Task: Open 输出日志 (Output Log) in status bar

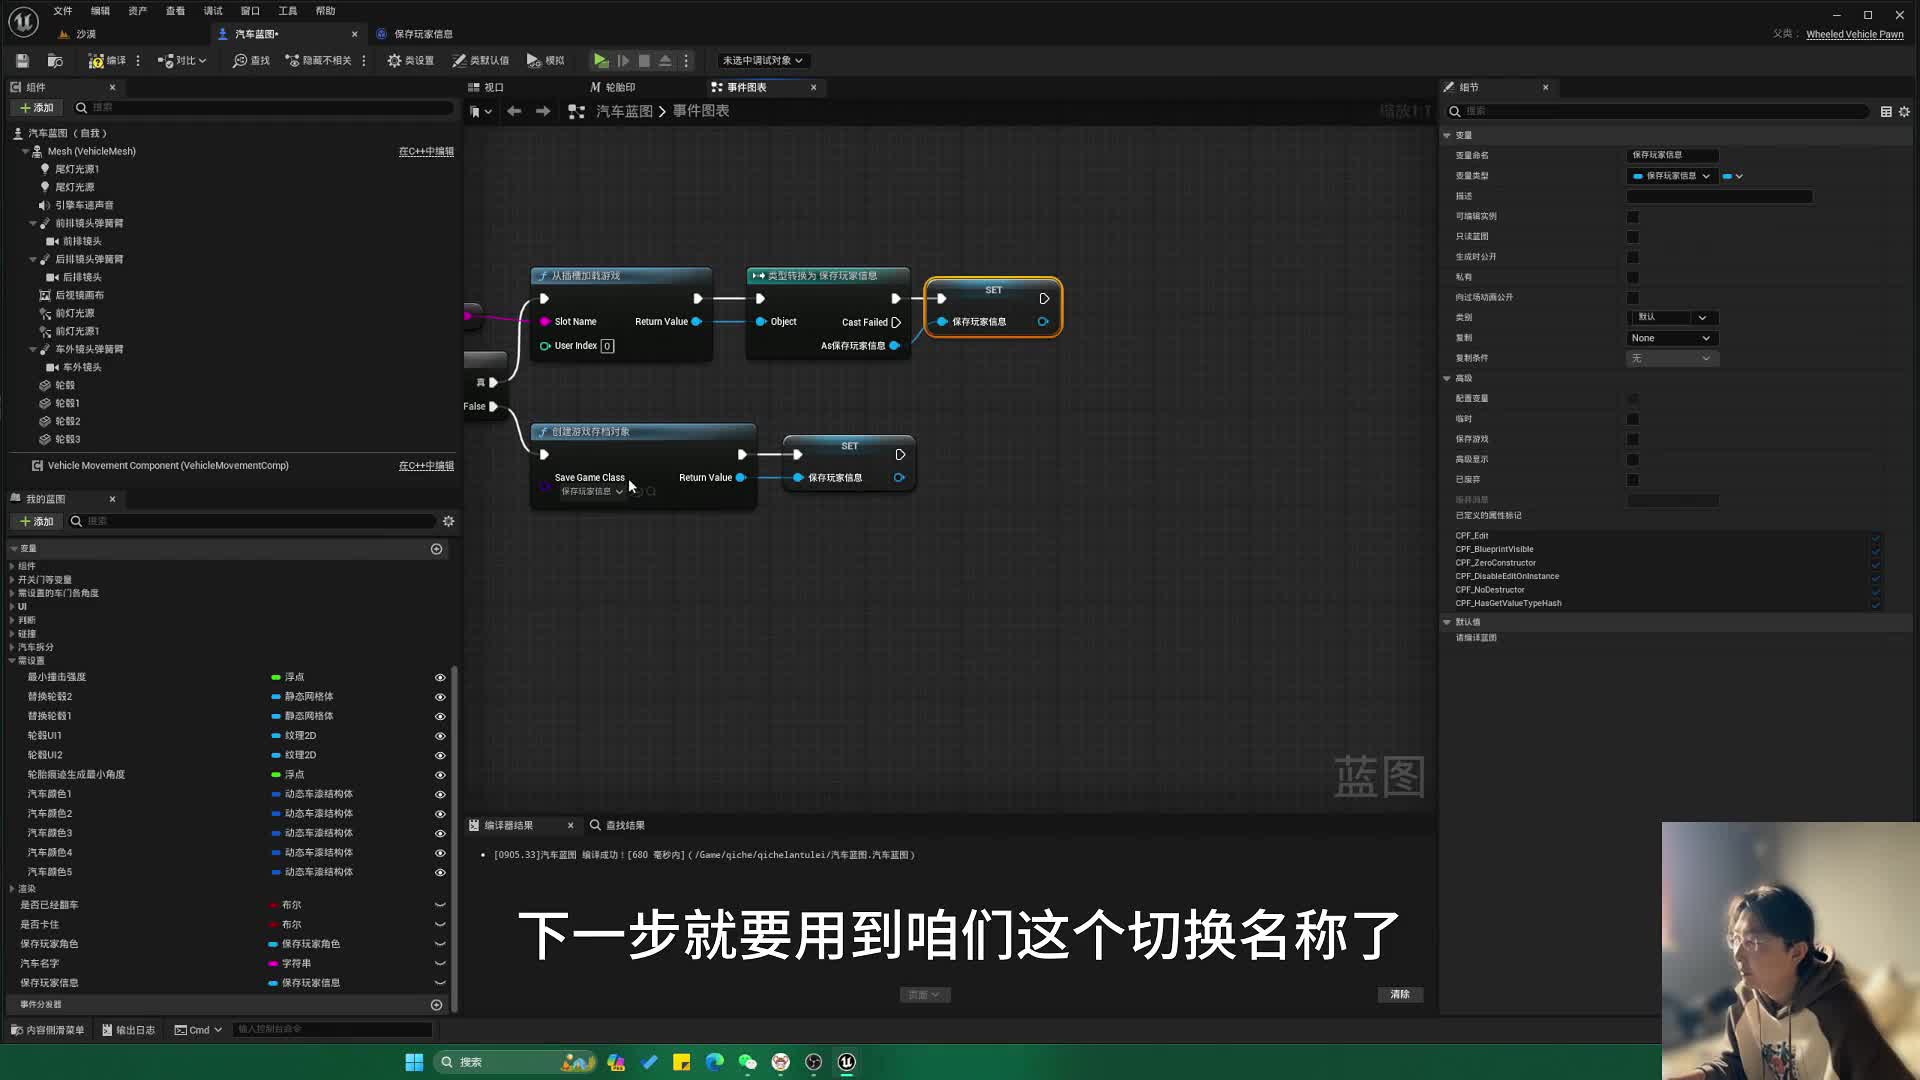Action: tap(129, 1030)
